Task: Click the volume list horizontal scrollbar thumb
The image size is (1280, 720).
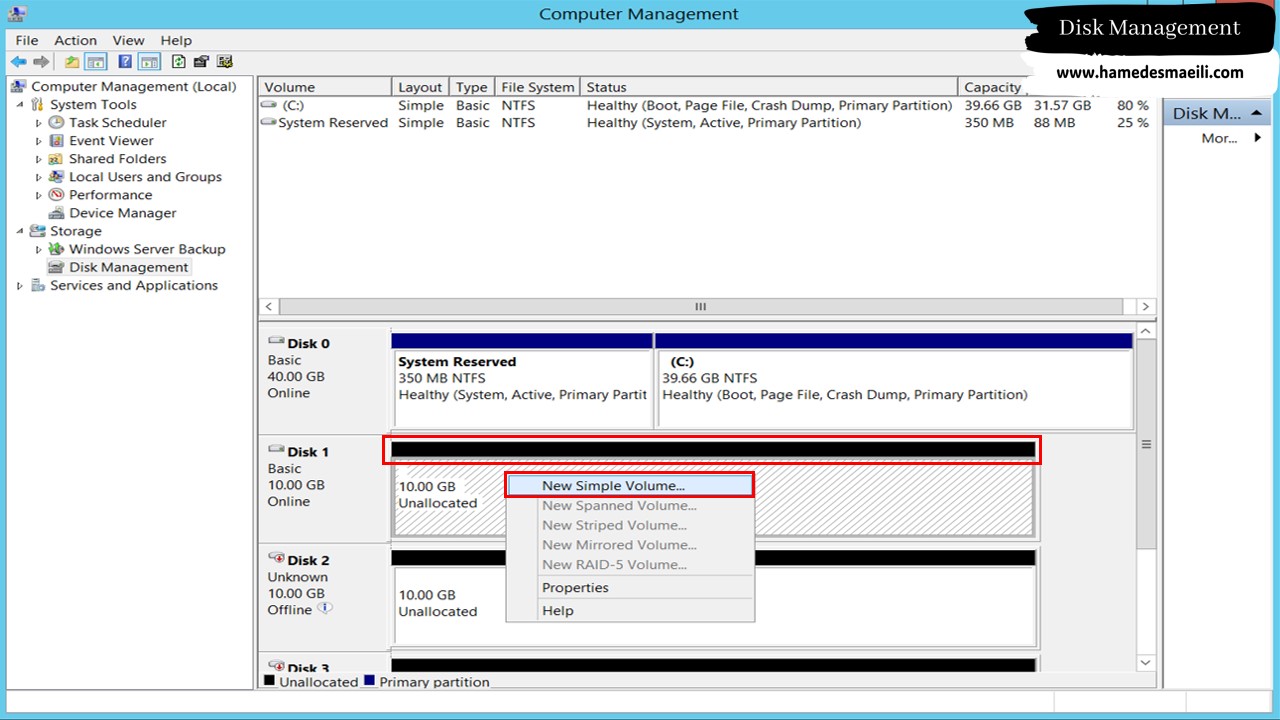Action: click(x=700, y=307)
